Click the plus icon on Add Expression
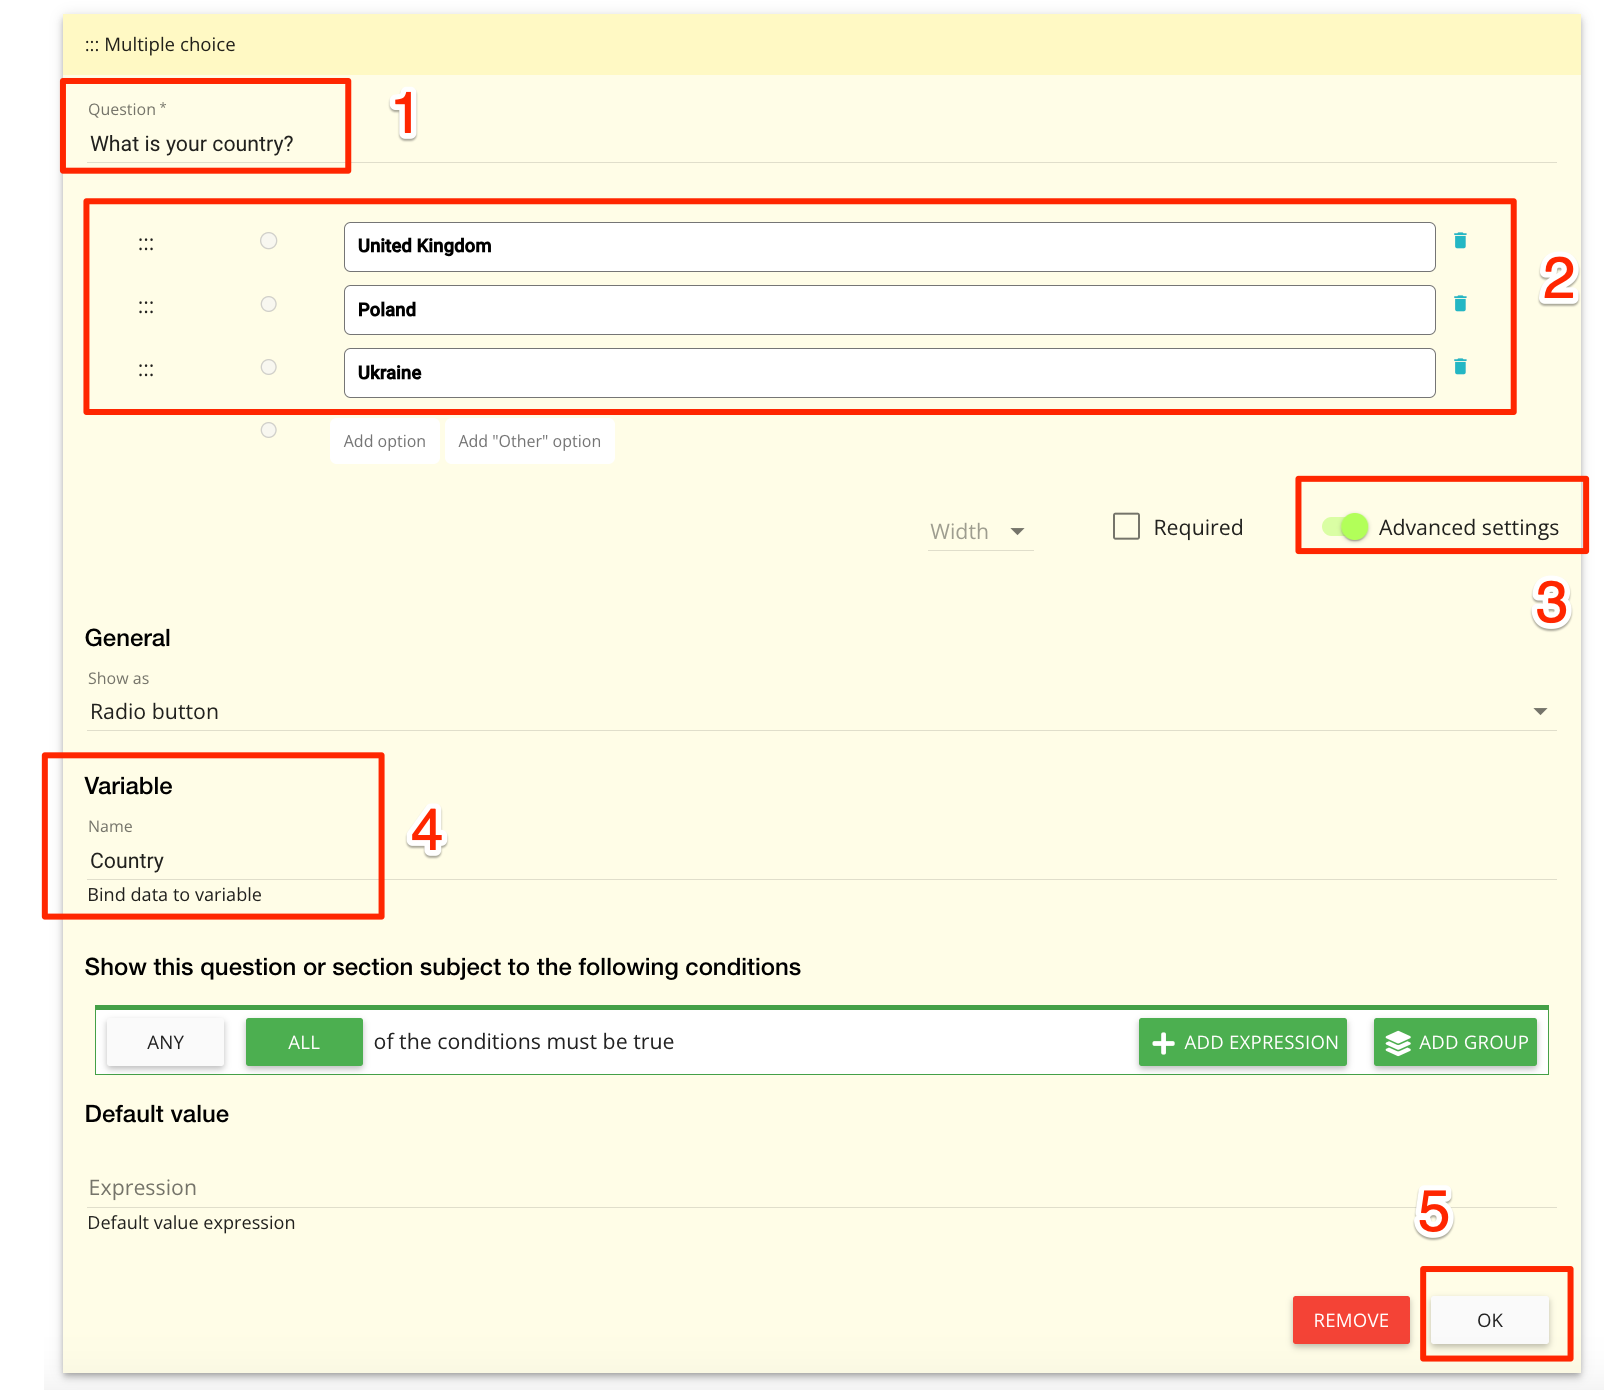 click(1163, 1043)
